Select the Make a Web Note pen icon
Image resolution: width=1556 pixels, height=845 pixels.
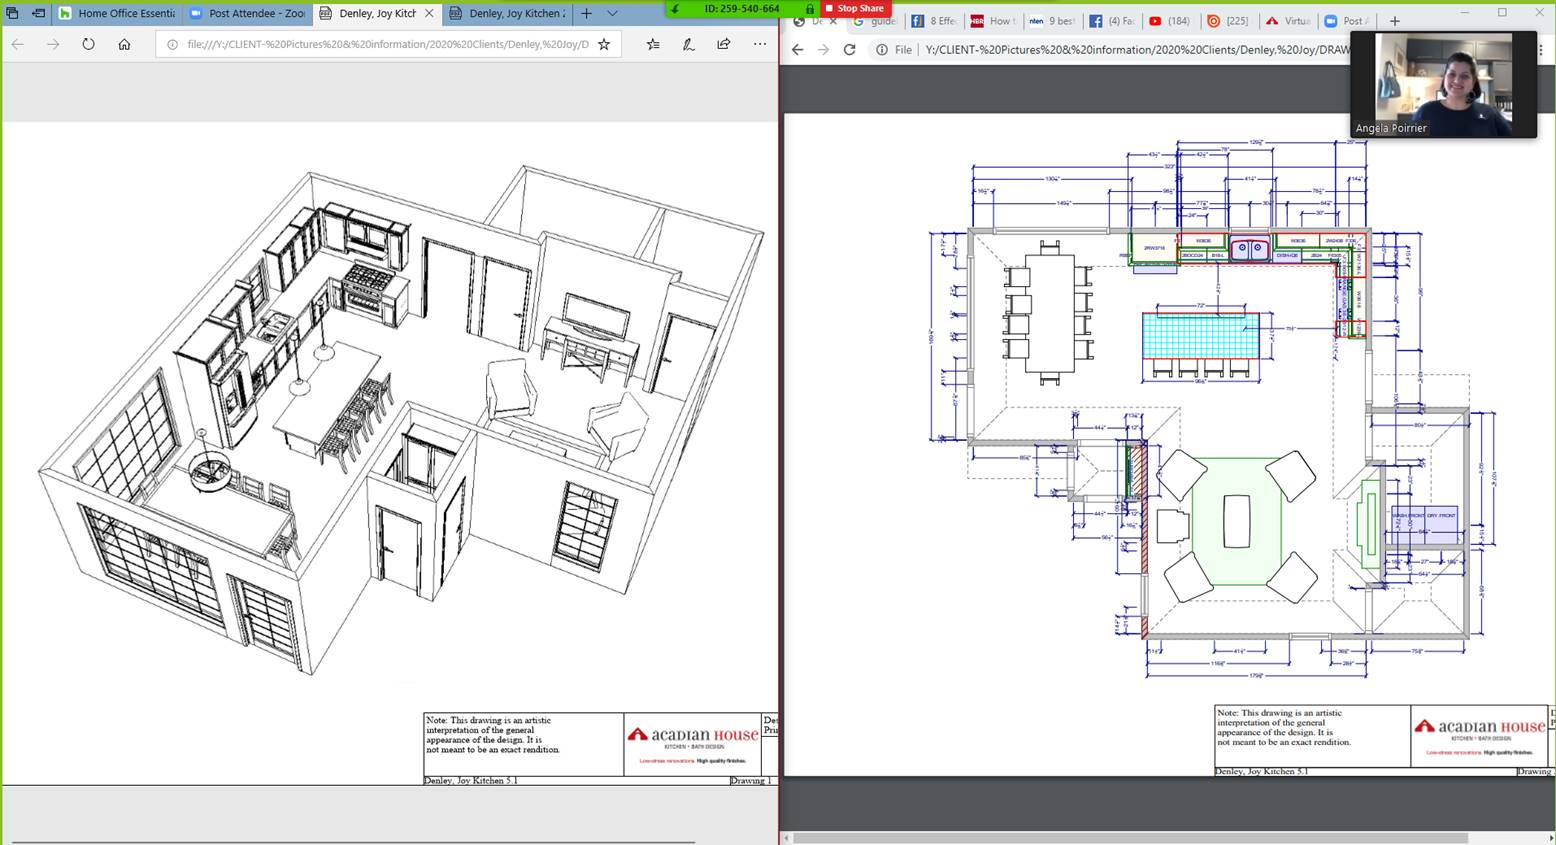(x=688, y=45)
